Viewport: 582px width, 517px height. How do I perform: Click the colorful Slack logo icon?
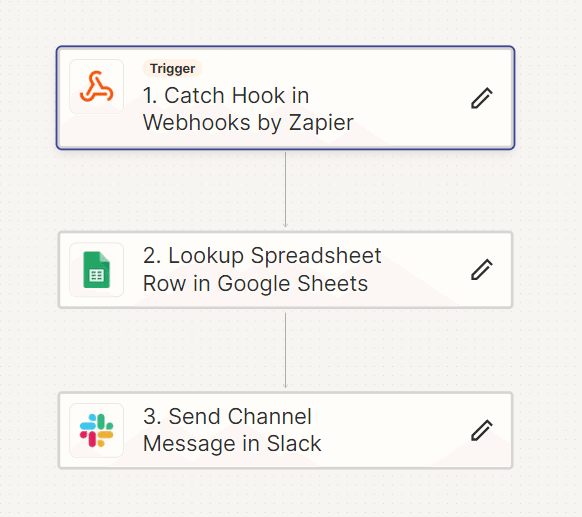(x=97, y=431)
